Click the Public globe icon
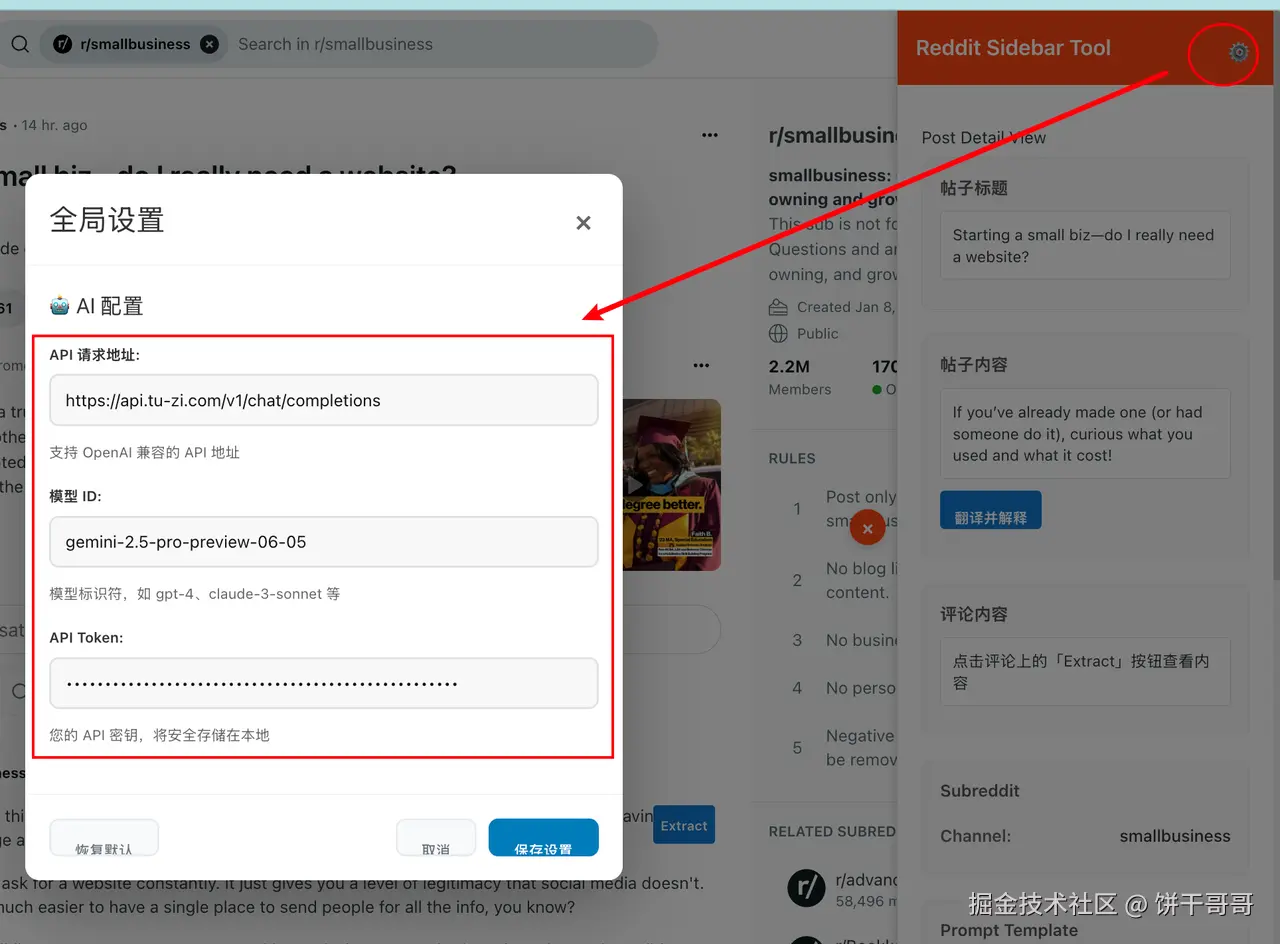 point(778,333)
